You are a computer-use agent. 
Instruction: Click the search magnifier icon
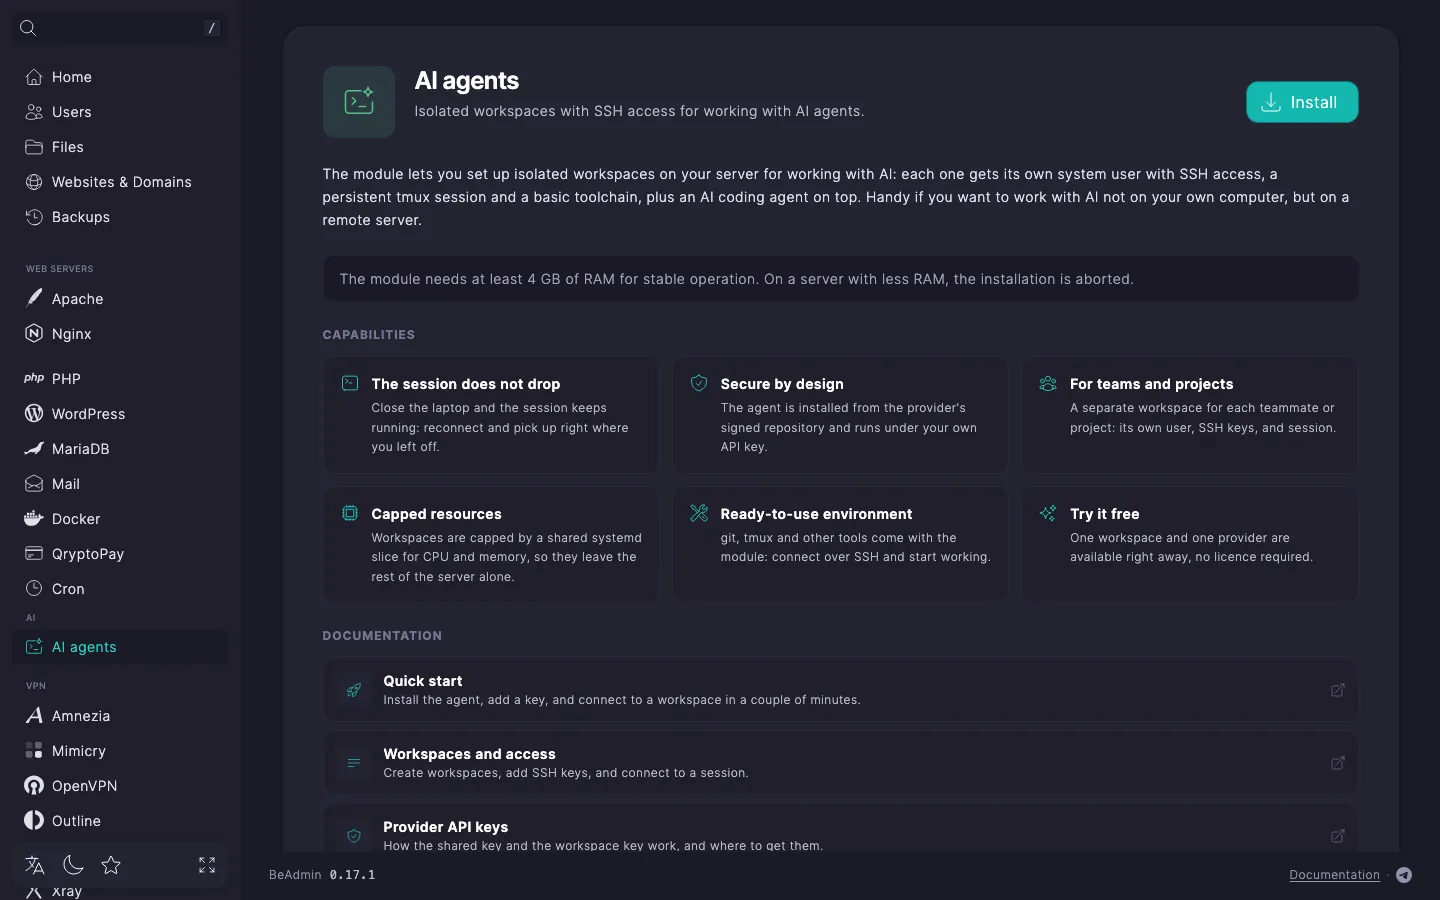(x=28, y=28)
